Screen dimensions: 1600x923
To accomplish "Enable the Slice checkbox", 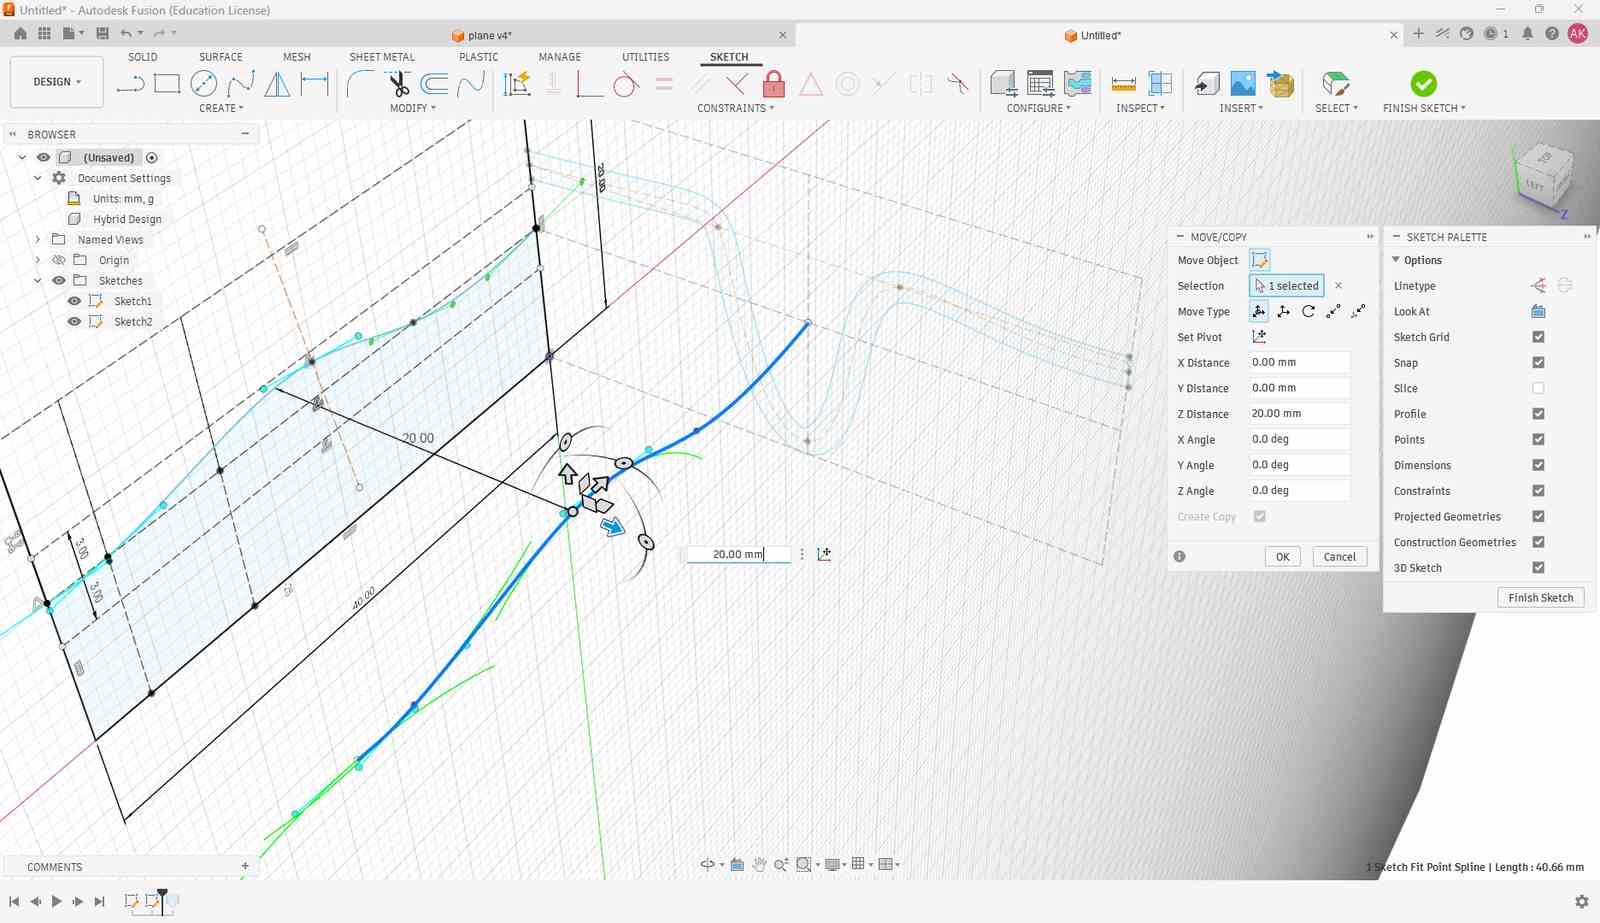I will pyautogui.click(x=1538, y=388).
